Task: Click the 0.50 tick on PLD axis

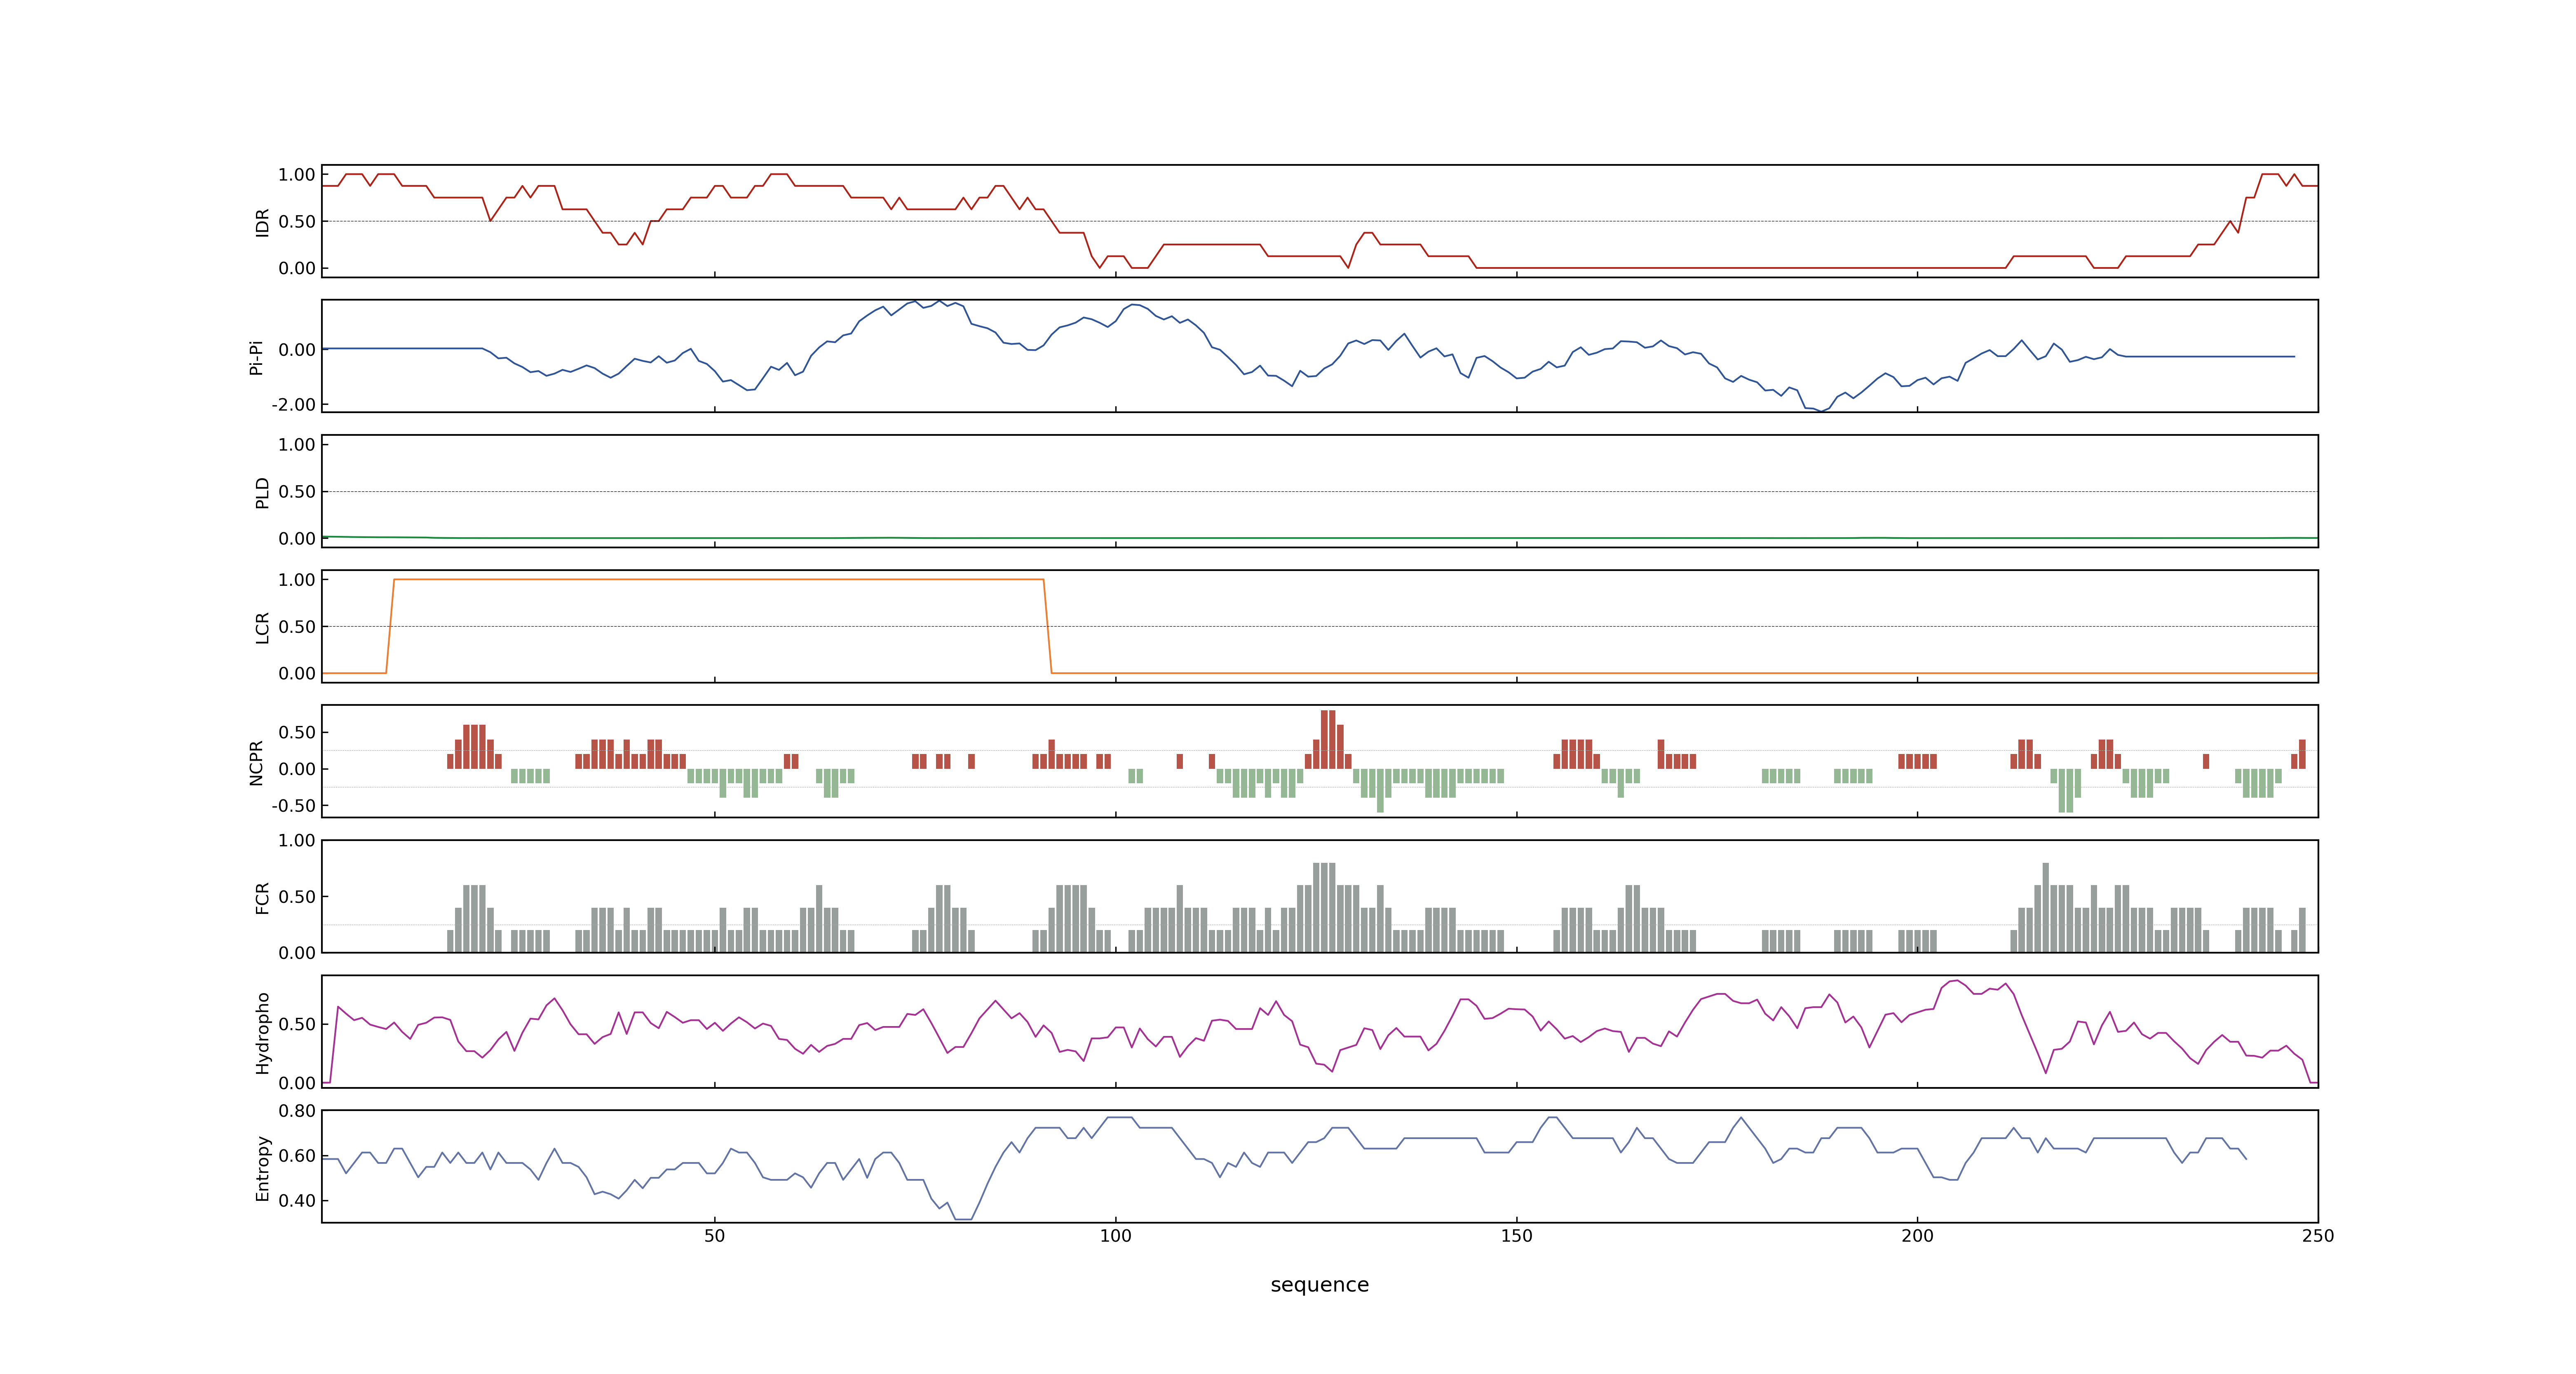Action: (297, 492)
